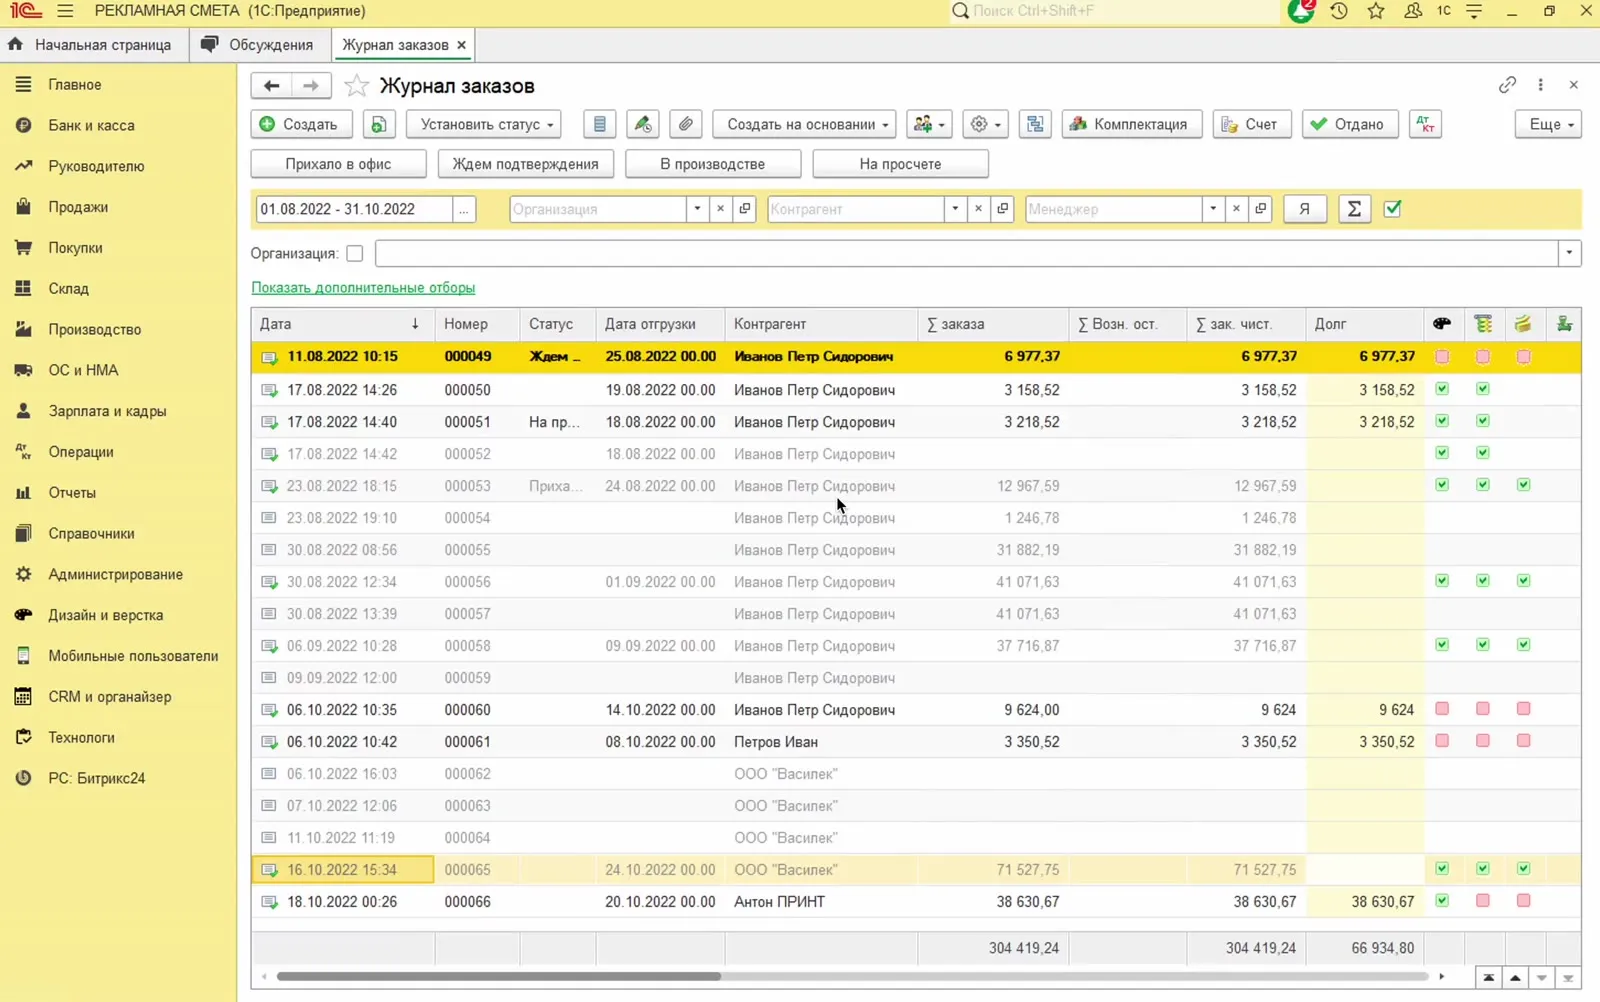
Task: Select order row number 000061
Action: 916,742
